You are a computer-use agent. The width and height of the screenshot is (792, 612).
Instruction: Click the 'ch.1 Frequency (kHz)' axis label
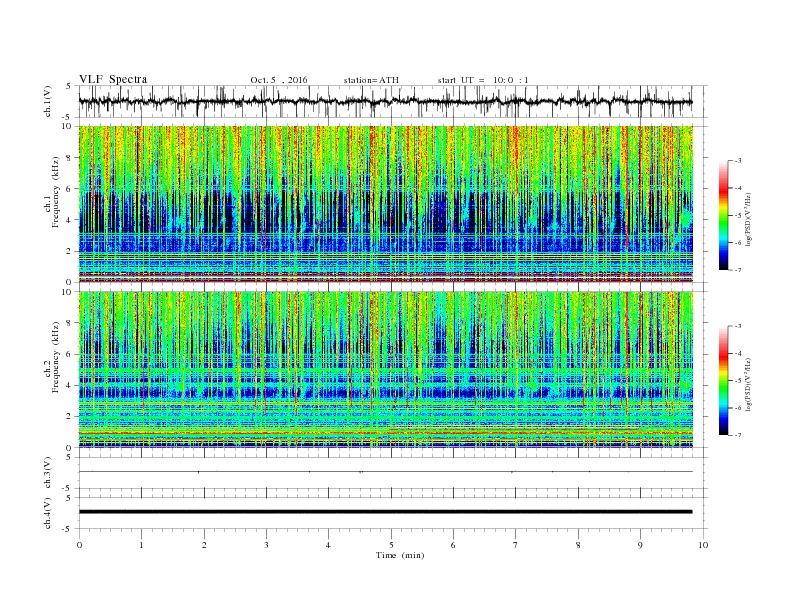[x=52, y=192]
